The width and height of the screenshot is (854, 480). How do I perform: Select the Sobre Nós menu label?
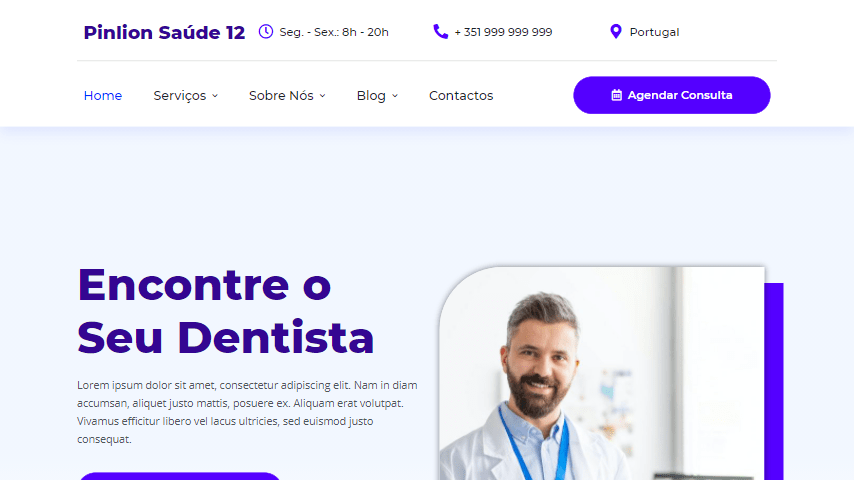(x=281, y=95)
